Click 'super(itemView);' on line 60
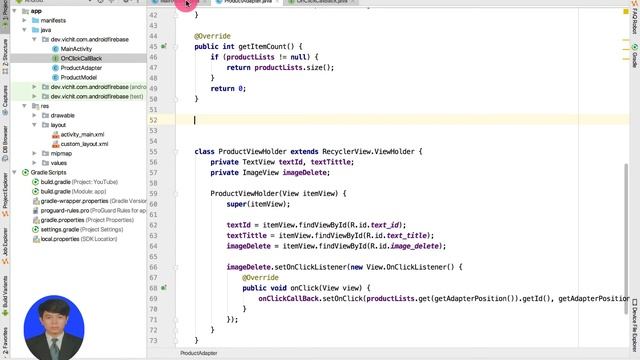 click(258, 204)
